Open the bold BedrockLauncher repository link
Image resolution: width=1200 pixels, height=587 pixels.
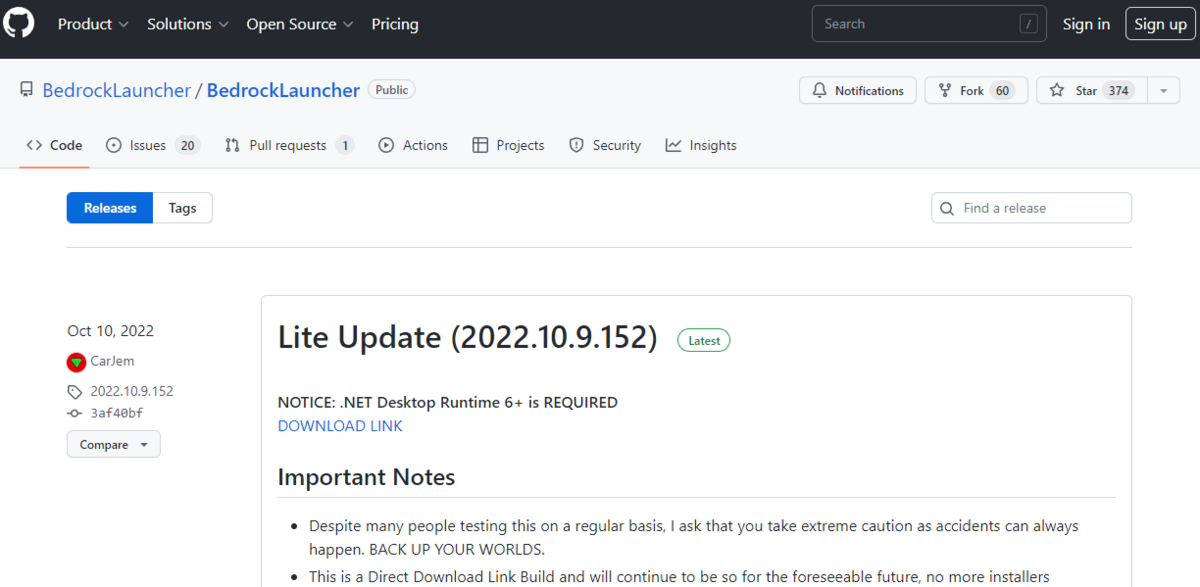click(283, 90)
